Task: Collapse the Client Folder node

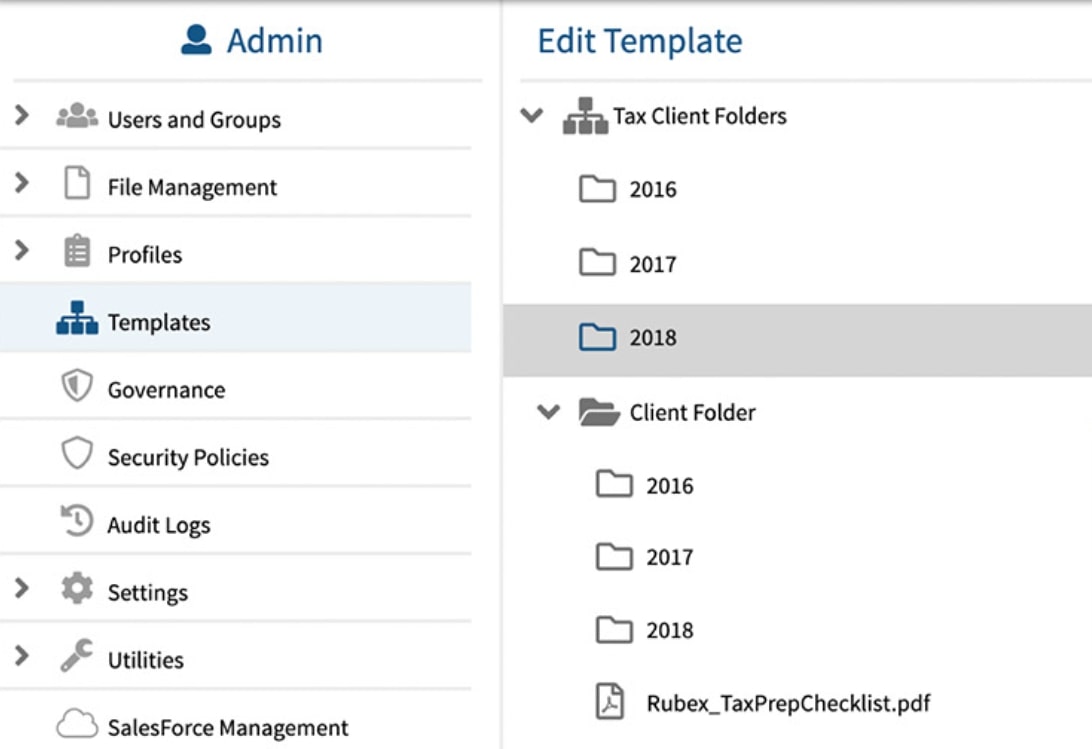Action: (549, 412)
